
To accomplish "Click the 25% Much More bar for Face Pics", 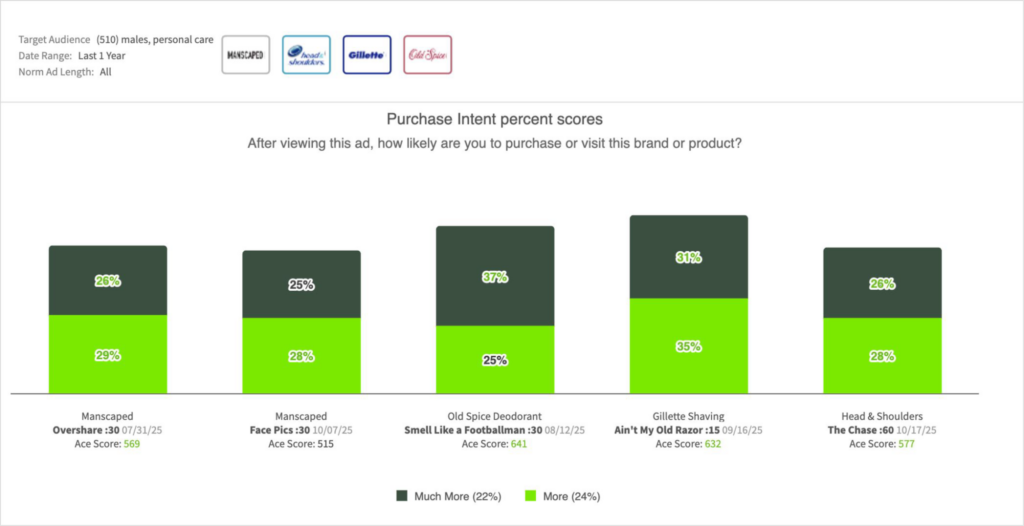I will tap(301, 284).
